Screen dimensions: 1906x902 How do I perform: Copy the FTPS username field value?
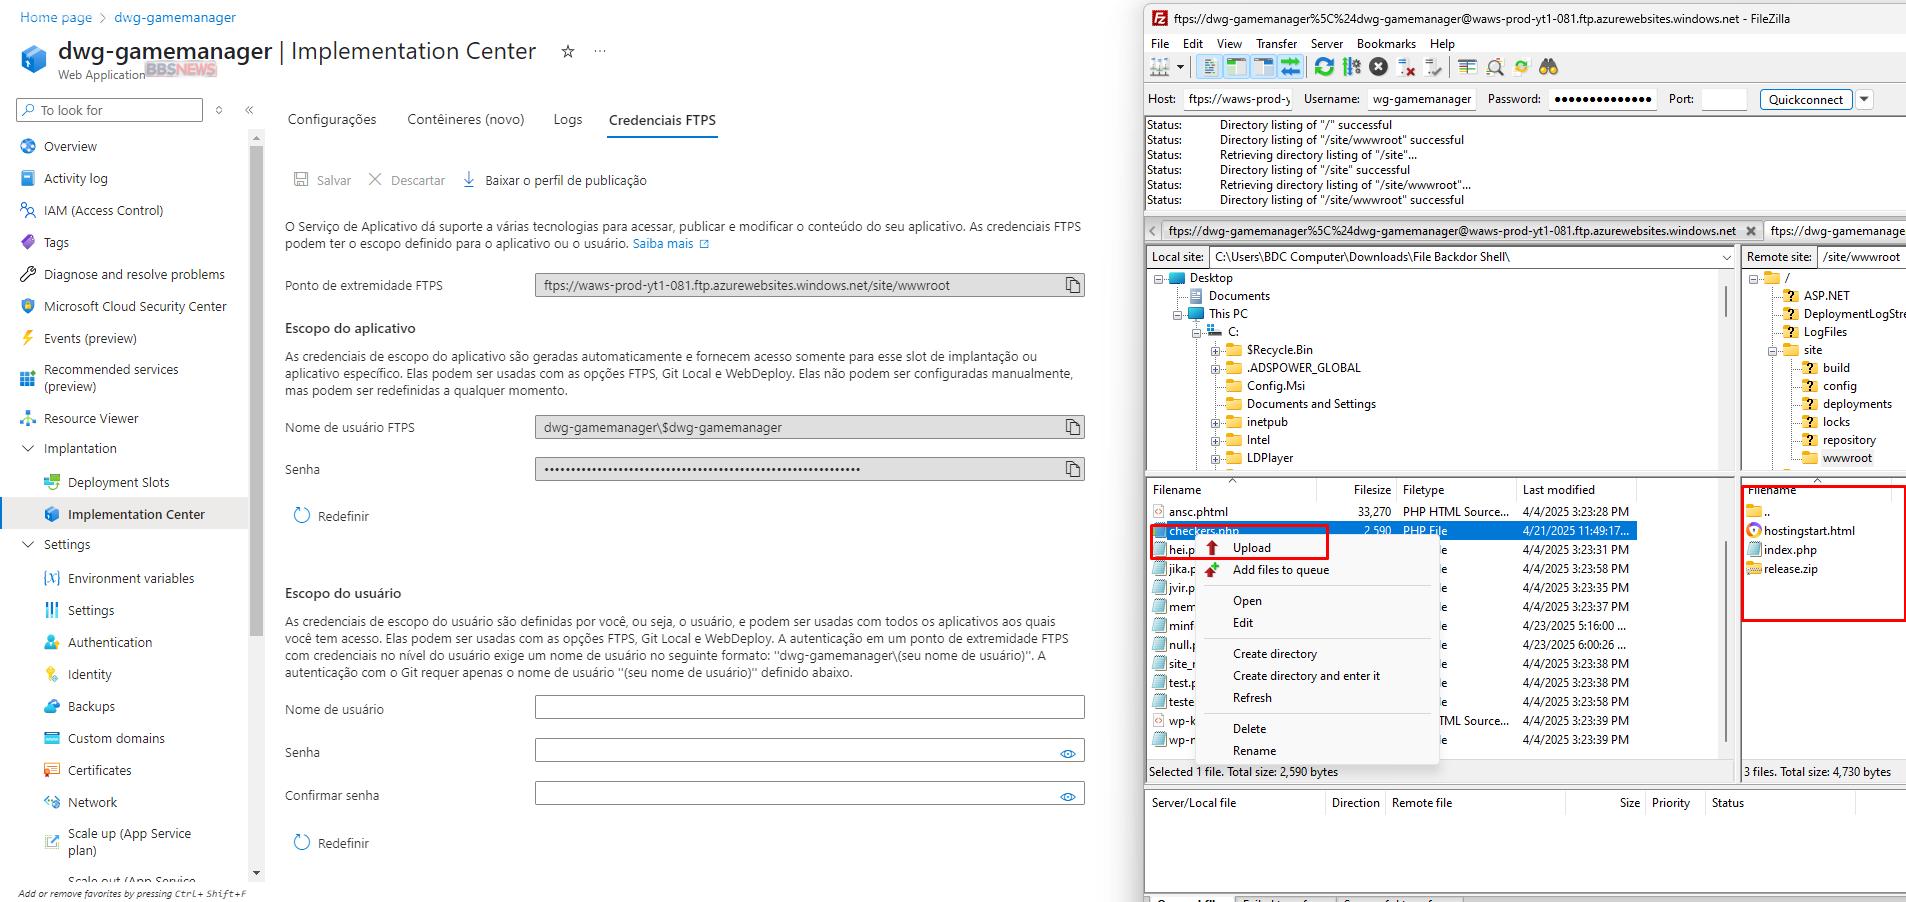pos(1072,428)
